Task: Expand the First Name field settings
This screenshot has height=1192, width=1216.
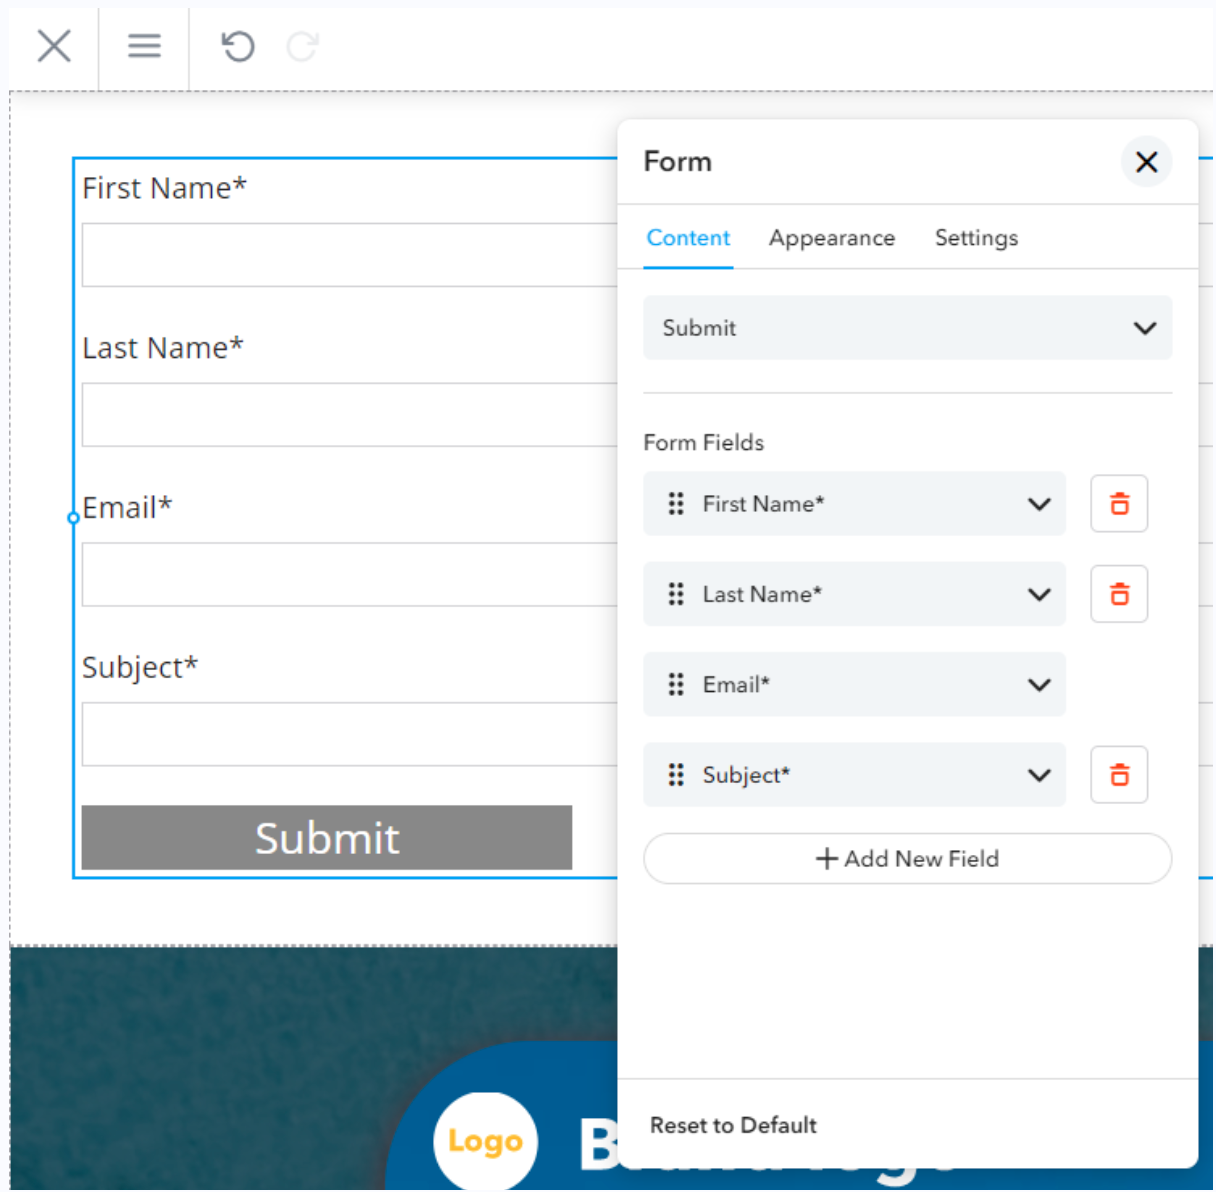Action: (x=1039, y=504)
